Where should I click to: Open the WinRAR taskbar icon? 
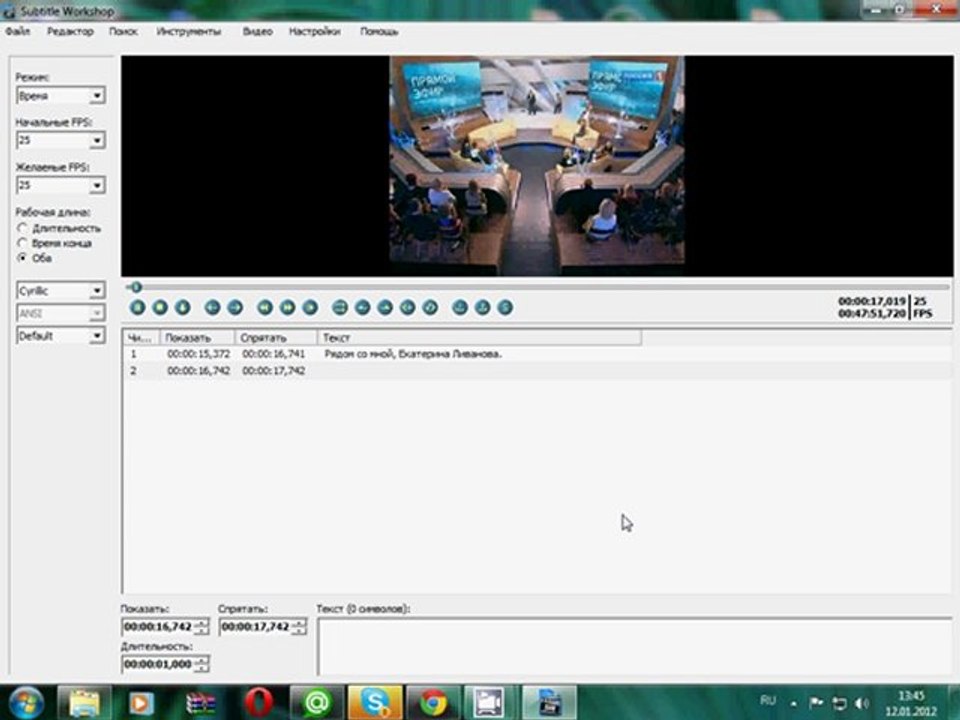201,702
